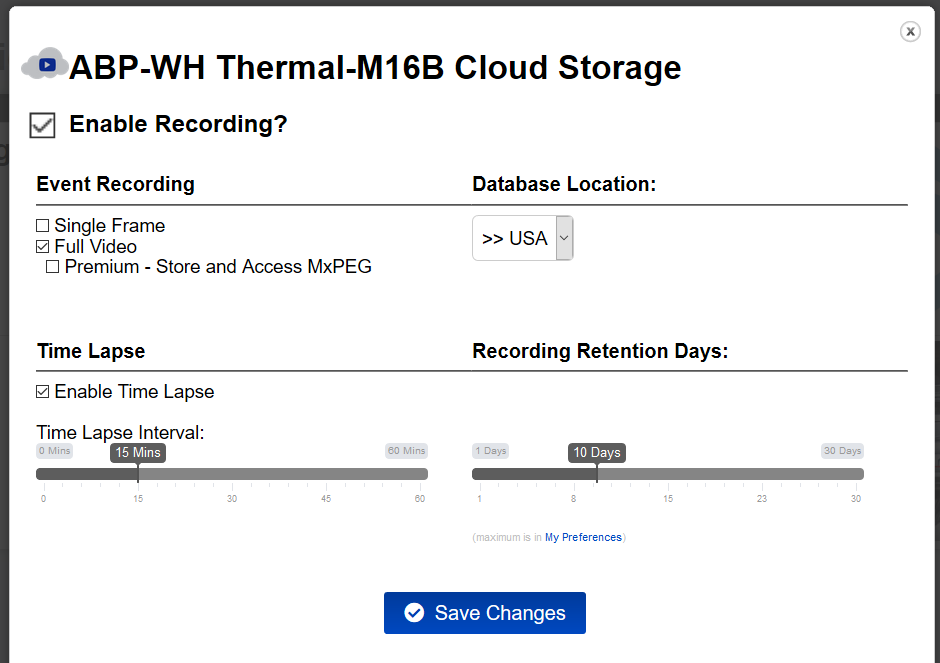940x663 pixels.
Task: Close the Cloud Storage dialog
Action: (x=910, y=32)
